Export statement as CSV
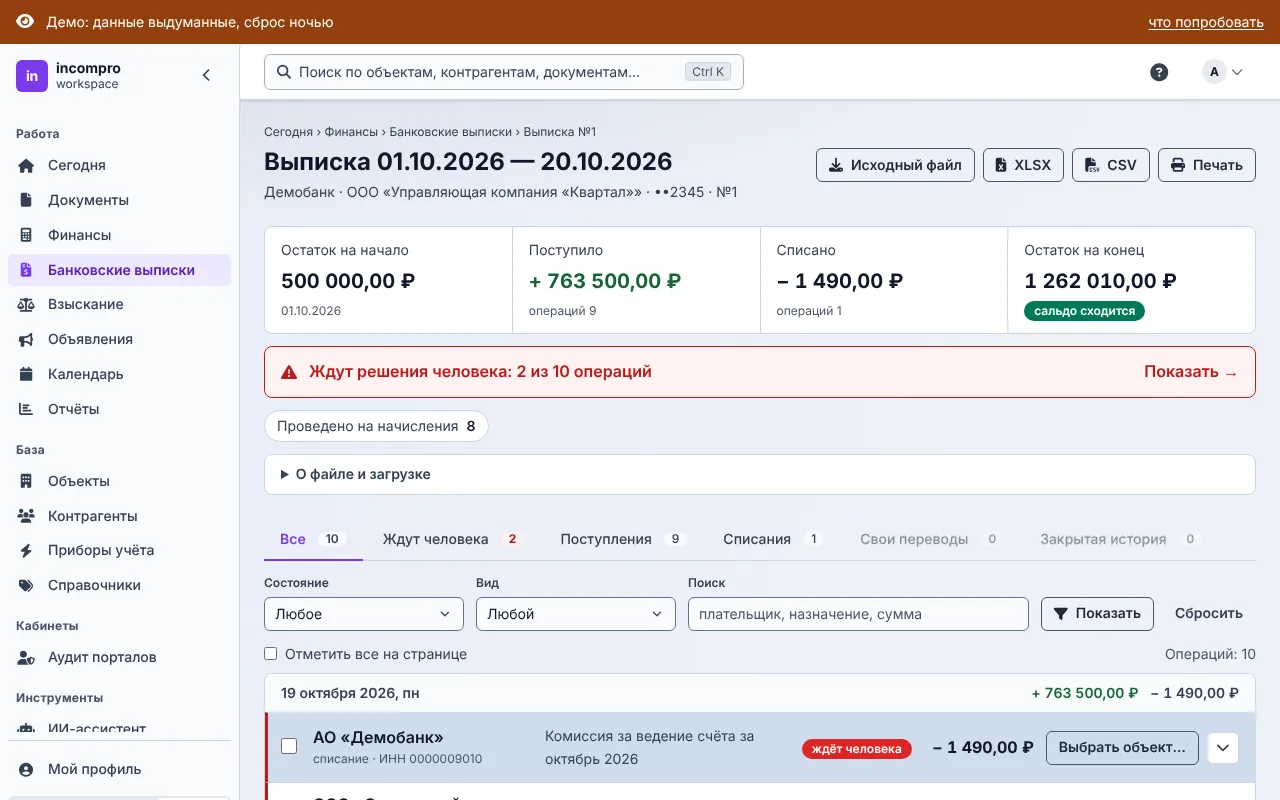 [x=1111, y=165]
